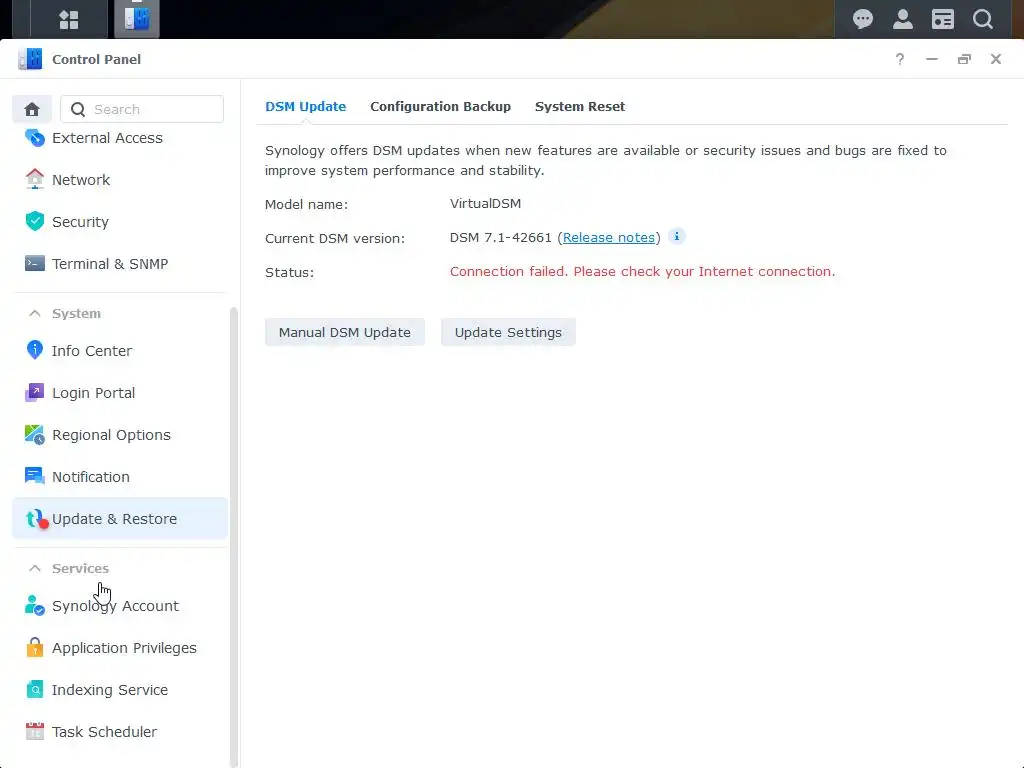Screen dimensions: 1024x768
Task: Switch to the System Reset tab
Action: 579,106
